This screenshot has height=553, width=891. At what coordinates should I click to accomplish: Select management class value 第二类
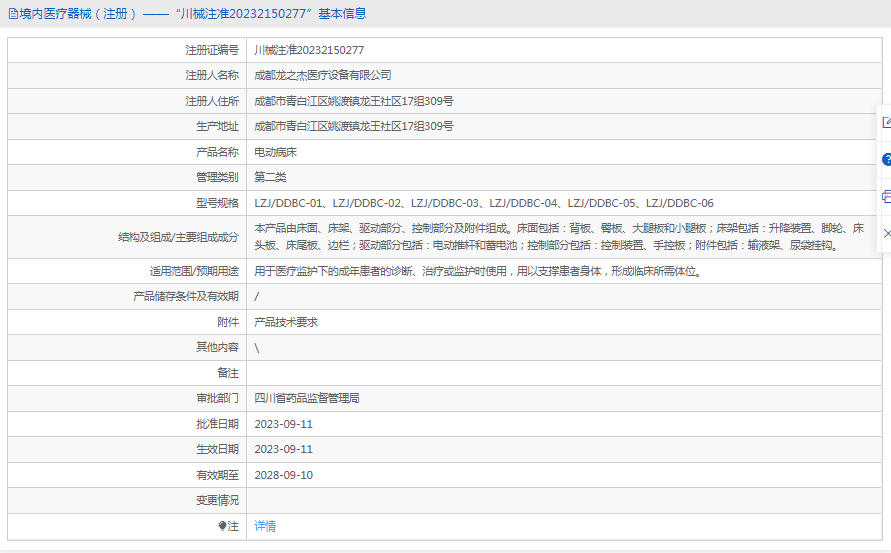(x=270, y=177)
